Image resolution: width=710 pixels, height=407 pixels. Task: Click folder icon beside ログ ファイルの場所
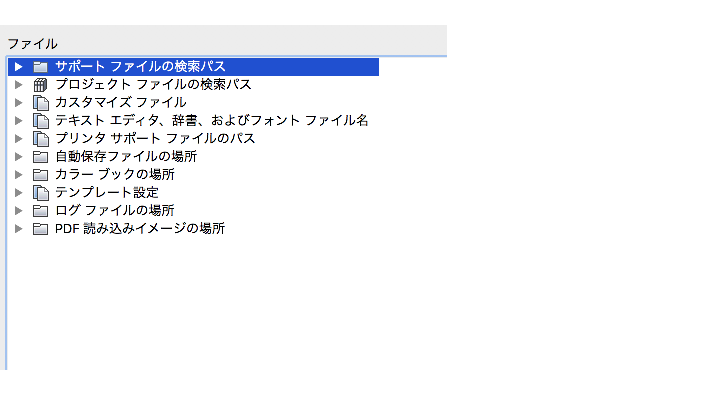40,211
